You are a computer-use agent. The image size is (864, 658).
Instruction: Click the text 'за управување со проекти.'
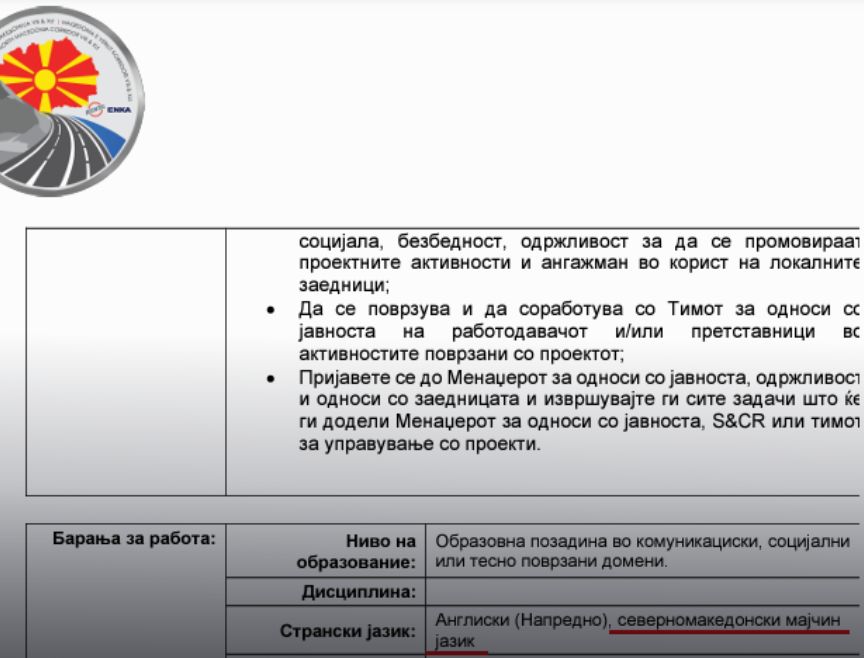tap(419, 444)
